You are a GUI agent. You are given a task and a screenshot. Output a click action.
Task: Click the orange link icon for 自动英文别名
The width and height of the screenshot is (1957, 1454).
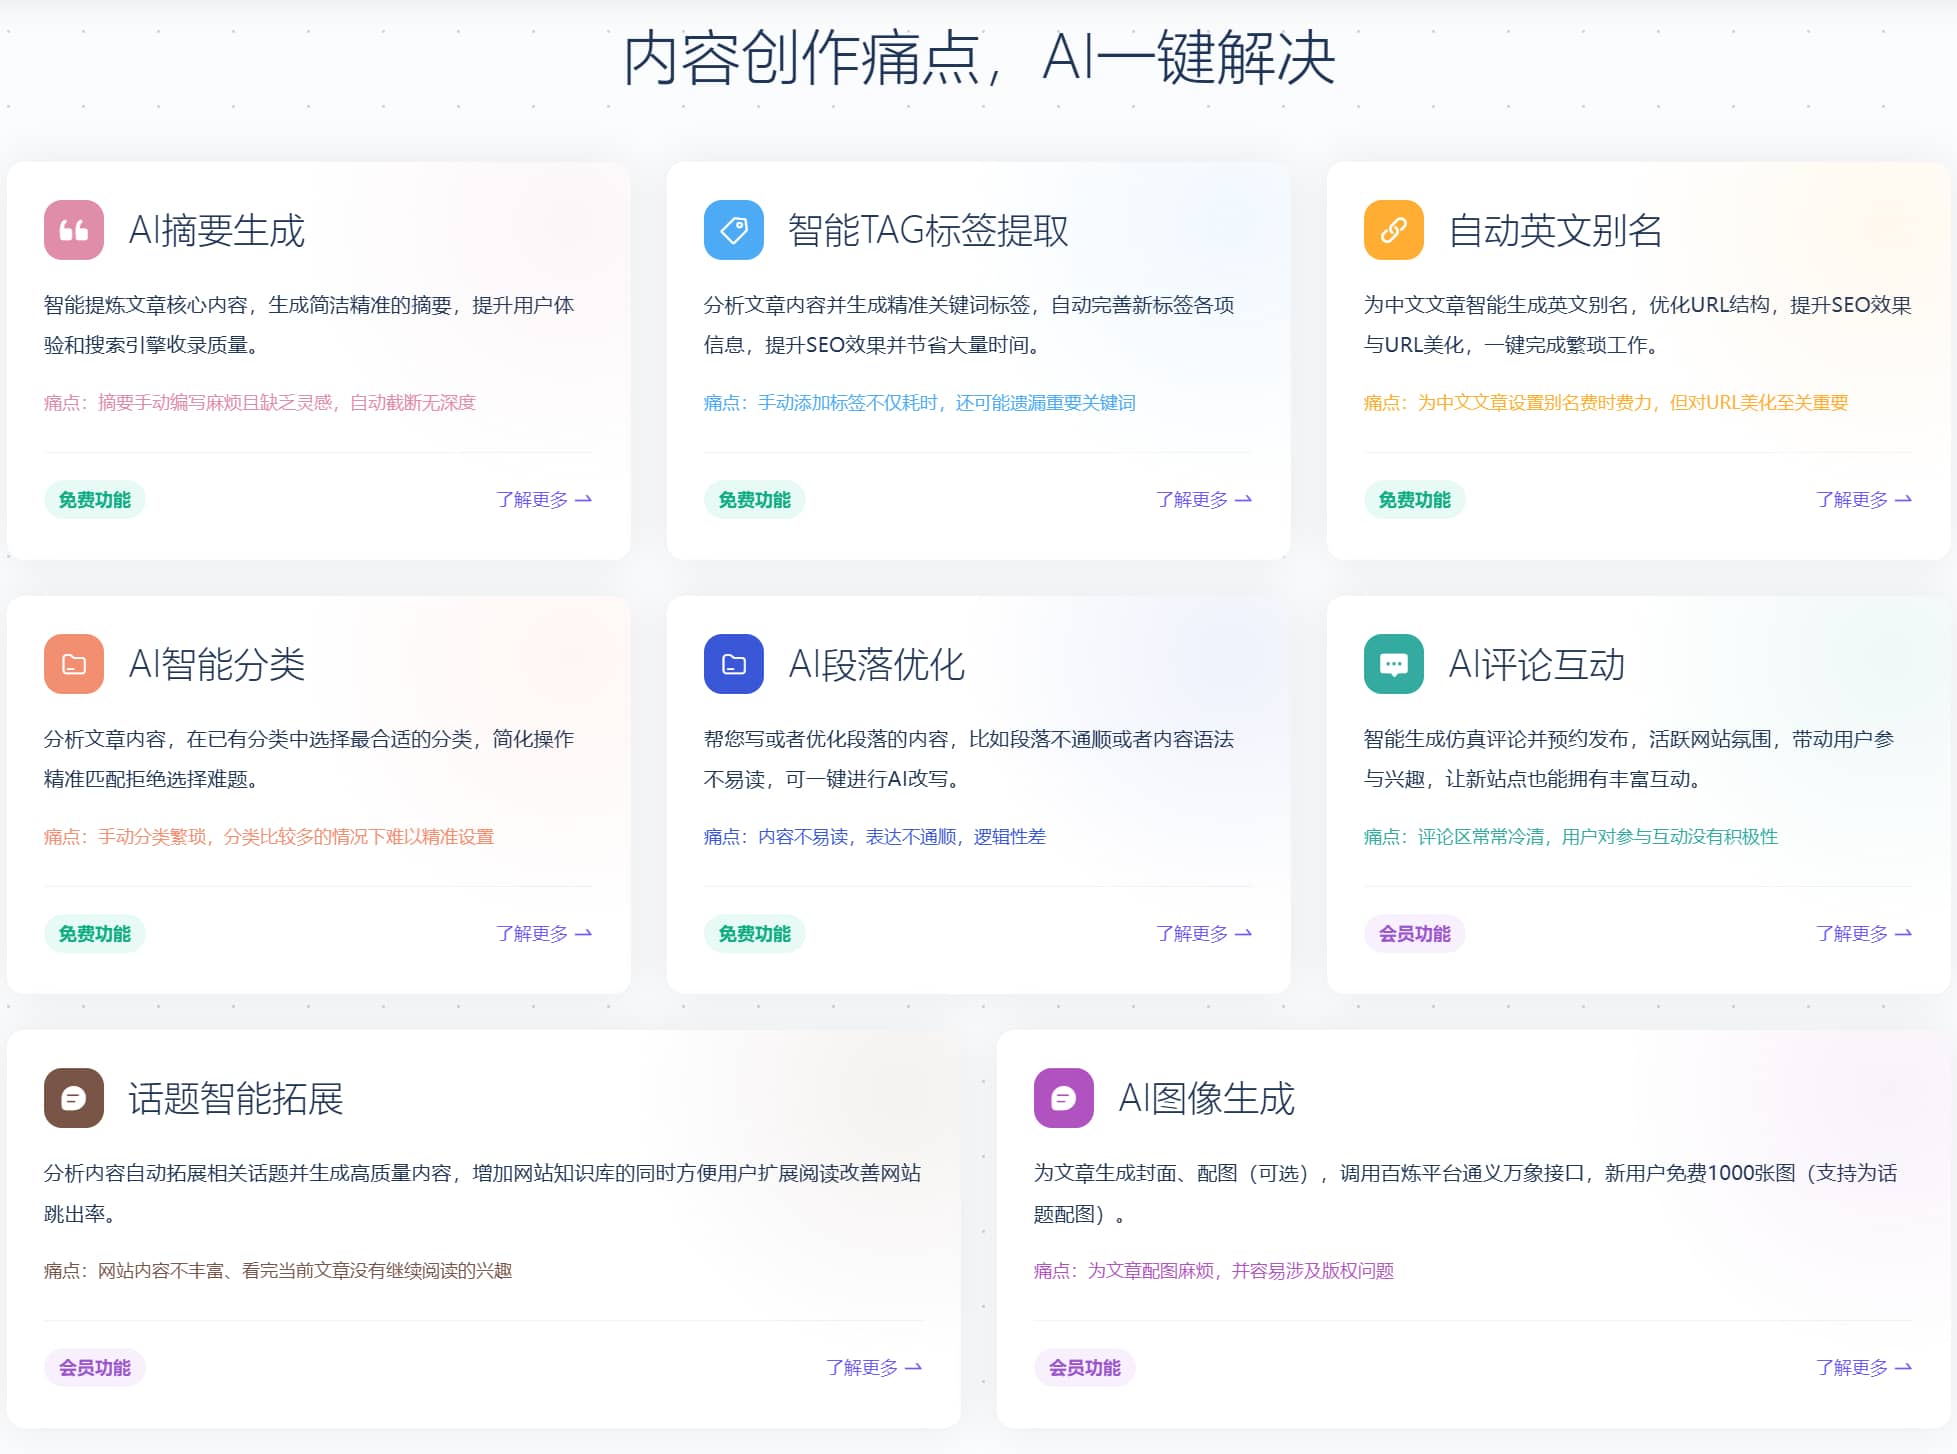click(x=1393, y=230)
